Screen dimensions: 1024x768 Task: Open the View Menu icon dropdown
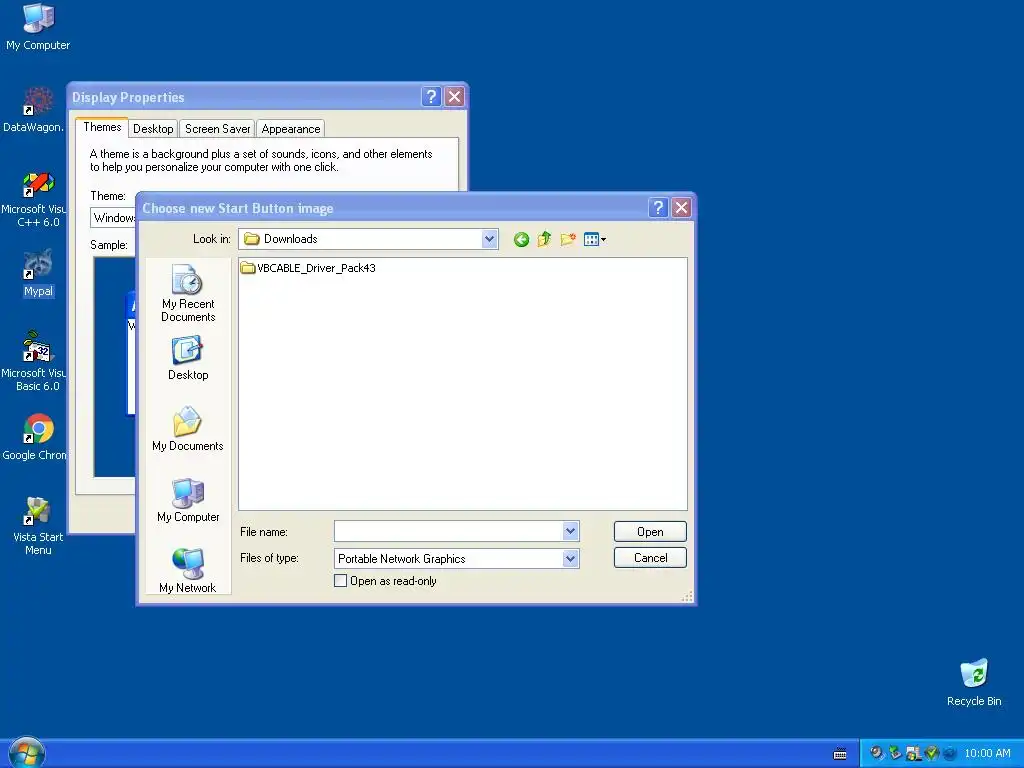594,240
